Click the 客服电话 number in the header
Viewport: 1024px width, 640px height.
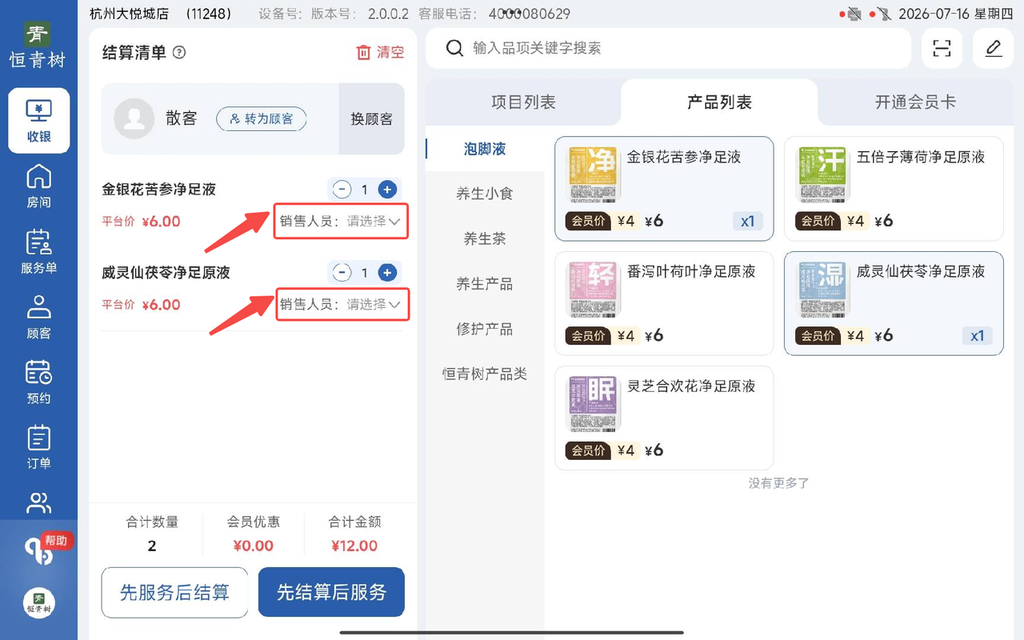(x=530, y=14)
